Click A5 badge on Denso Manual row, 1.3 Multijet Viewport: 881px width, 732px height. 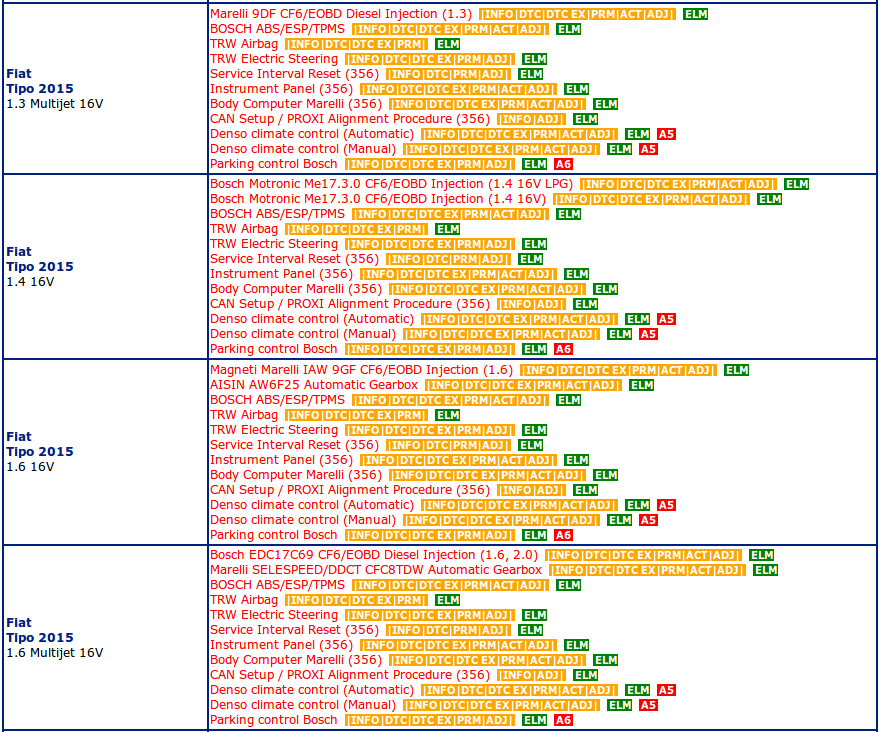click(x=648, y=149)
